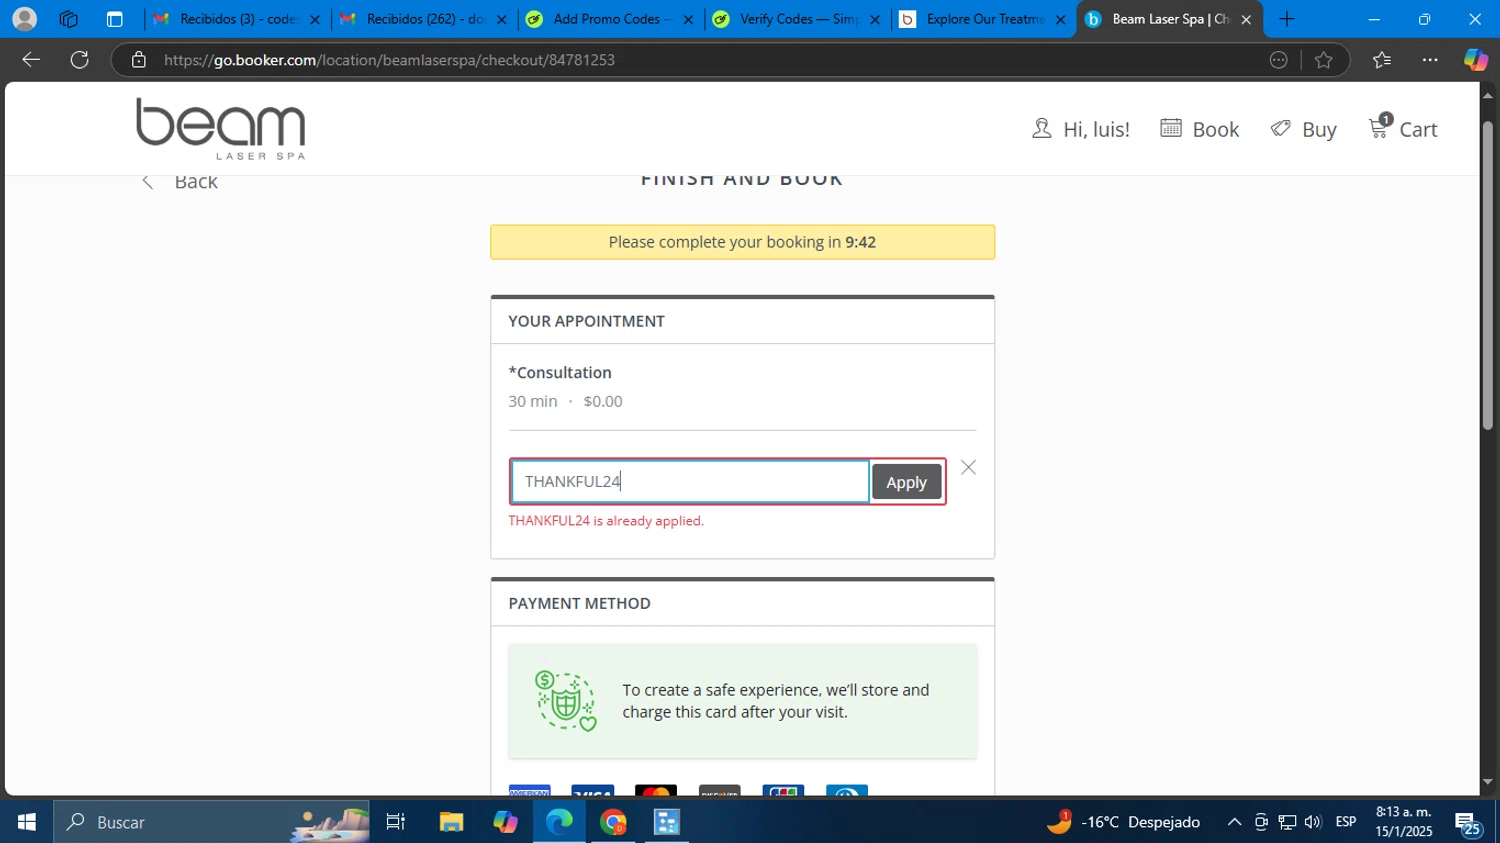Viewport: 1500px width, 843px height.
Task: Go Back to previous checkout step
Action: pyautogui.click(x=180, y=181)
